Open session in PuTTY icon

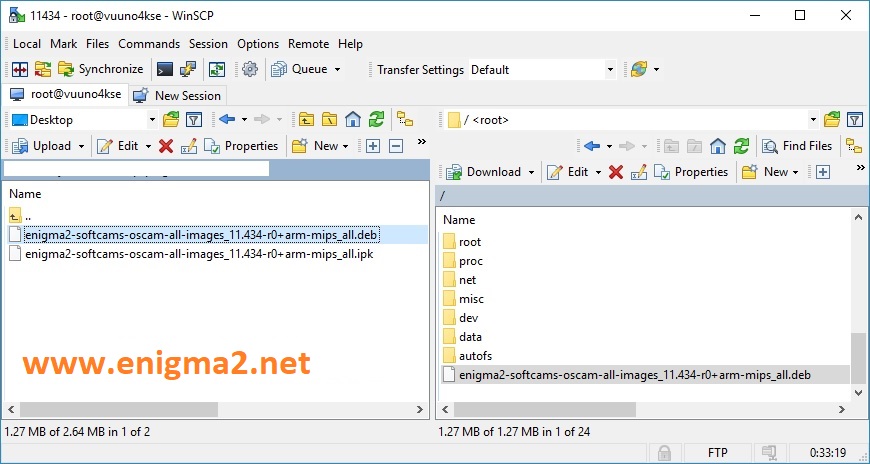pyautogui.click(x=188, y=69)
